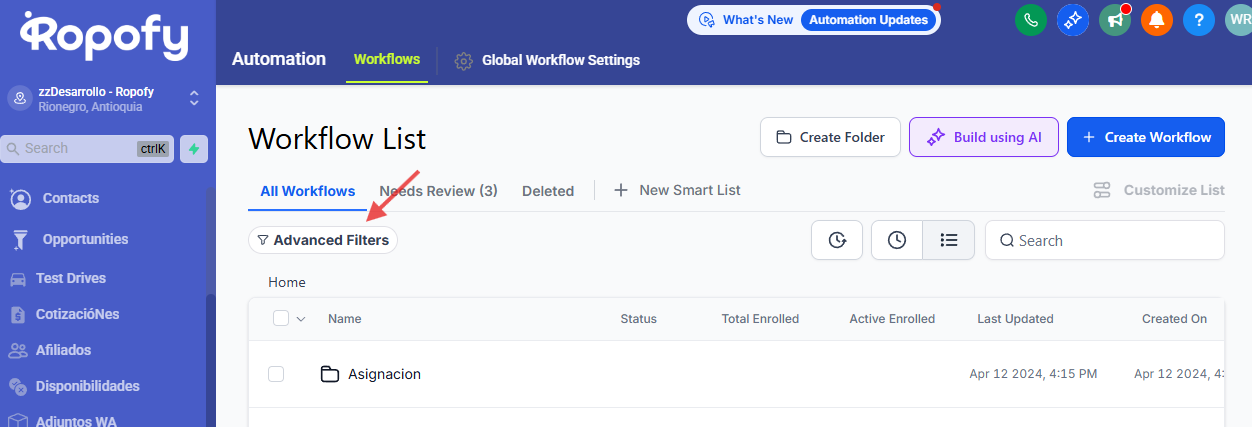Open Opportunities in the sidebar

tap(85, 239)
